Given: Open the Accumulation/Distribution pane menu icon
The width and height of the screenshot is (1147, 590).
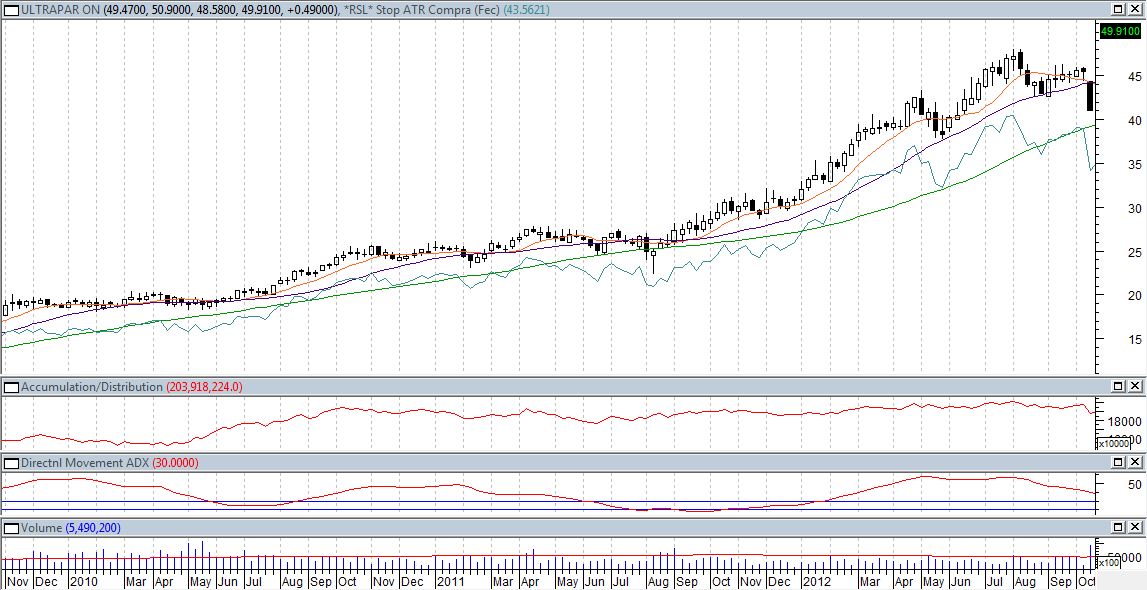Looking at the screenshot, I should [x=10, y=386].
